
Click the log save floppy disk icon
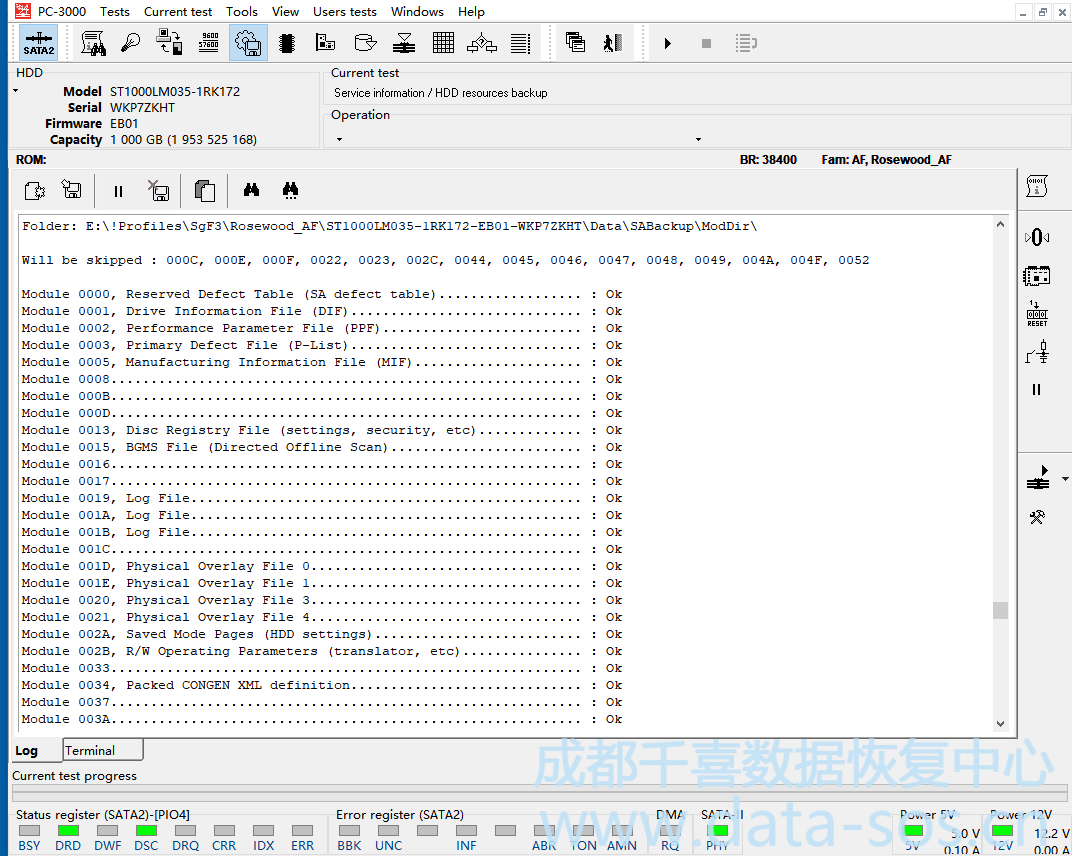coord(71,190)
